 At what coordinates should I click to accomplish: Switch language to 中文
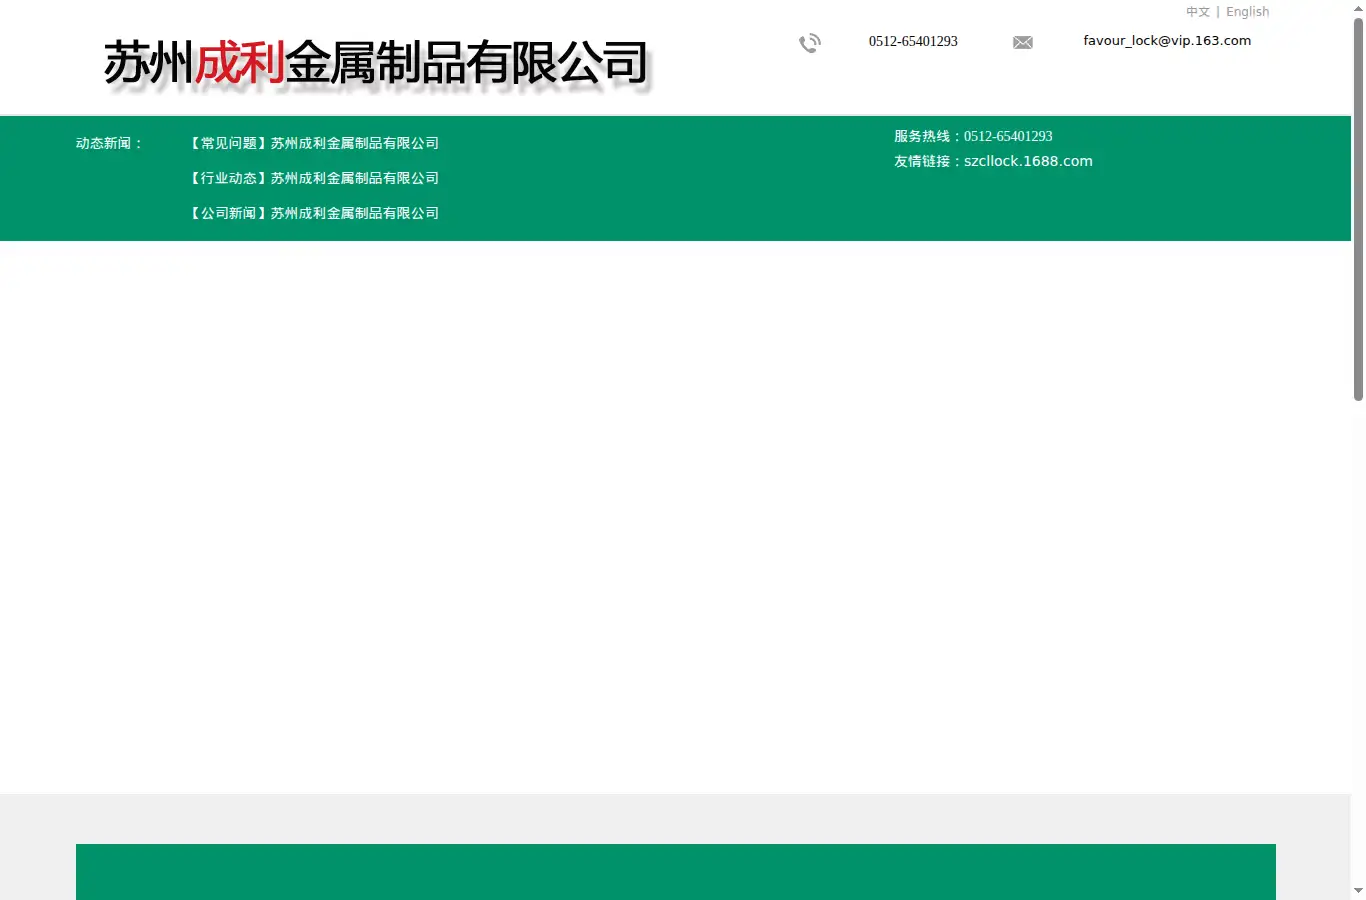coord(1198,12)
